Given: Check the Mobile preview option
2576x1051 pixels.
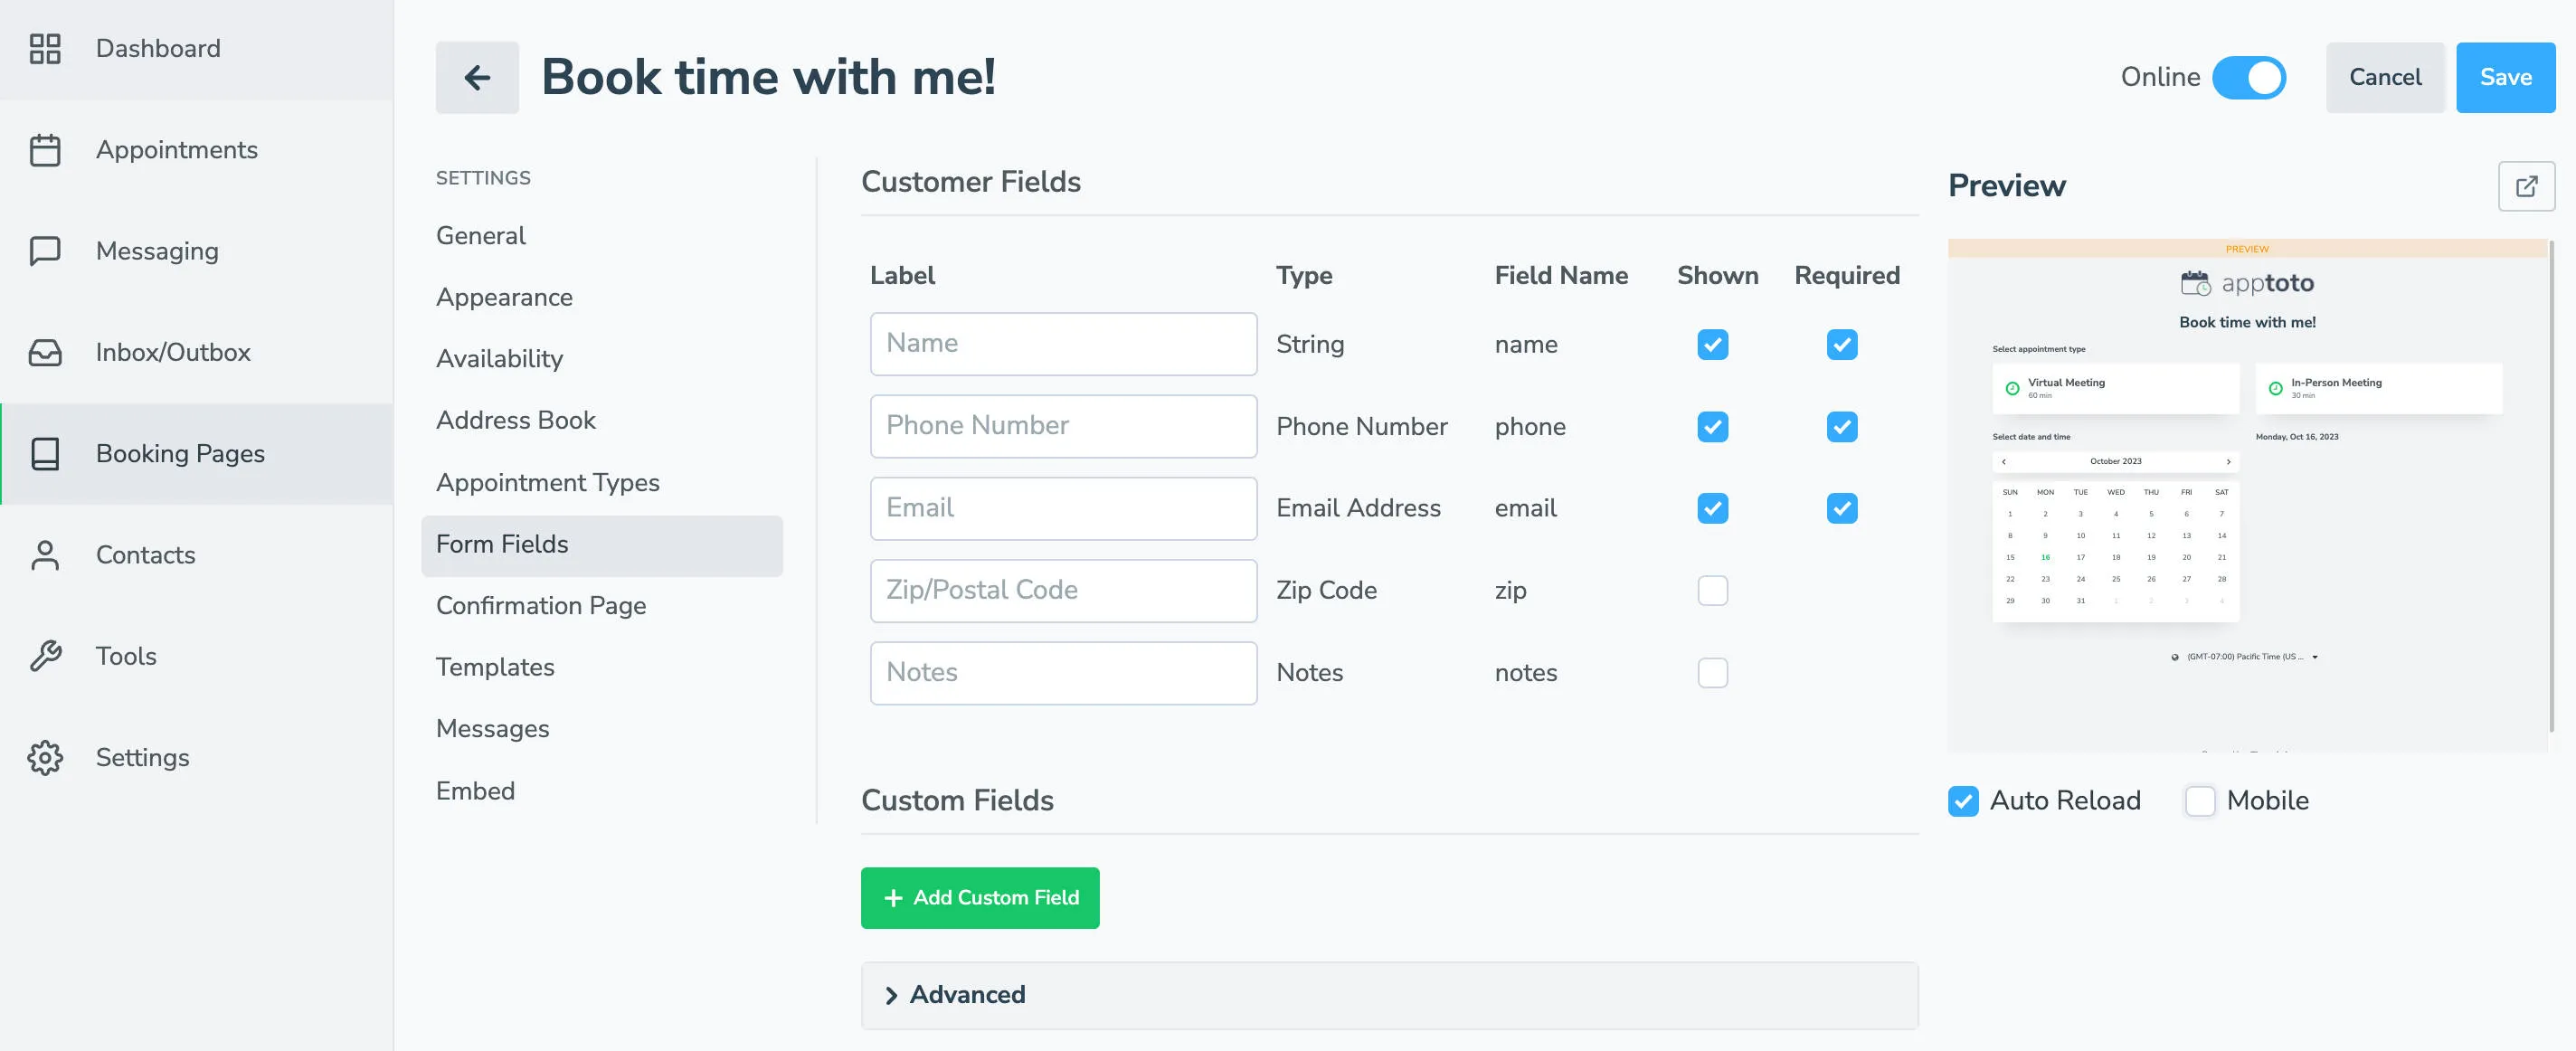Looking at the screenshot, I should pos(2199,800).
